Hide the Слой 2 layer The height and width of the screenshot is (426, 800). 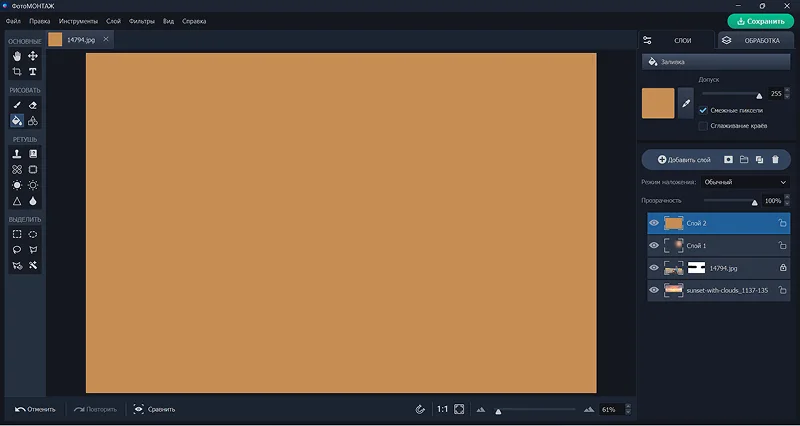(654, 223)
